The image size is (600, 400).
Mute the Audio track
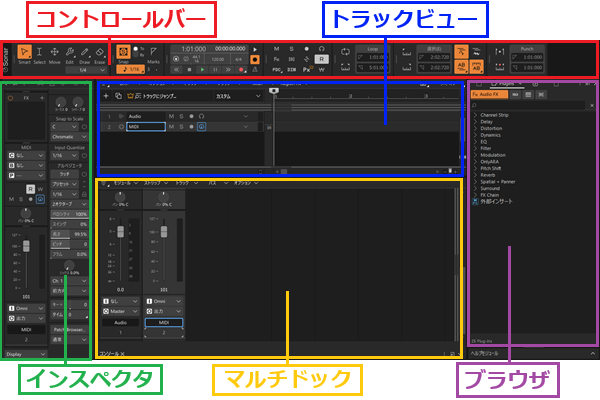[x=171, y=116]
